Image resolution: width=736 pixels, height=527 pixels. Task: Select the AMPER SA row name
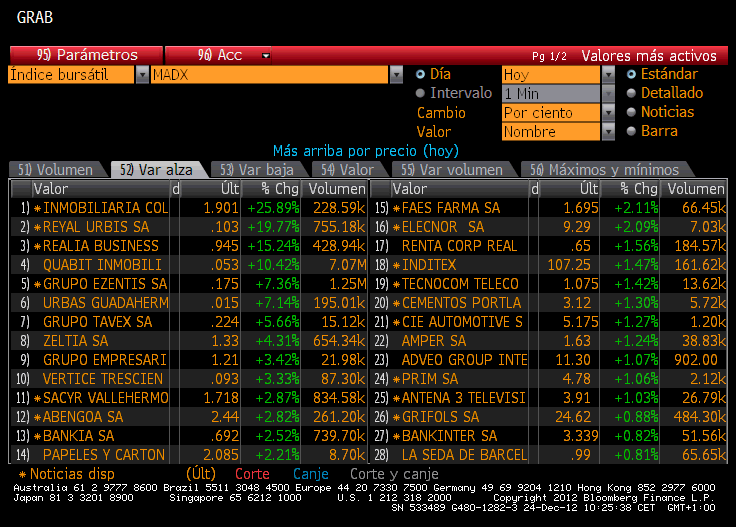tap(434, 341)
